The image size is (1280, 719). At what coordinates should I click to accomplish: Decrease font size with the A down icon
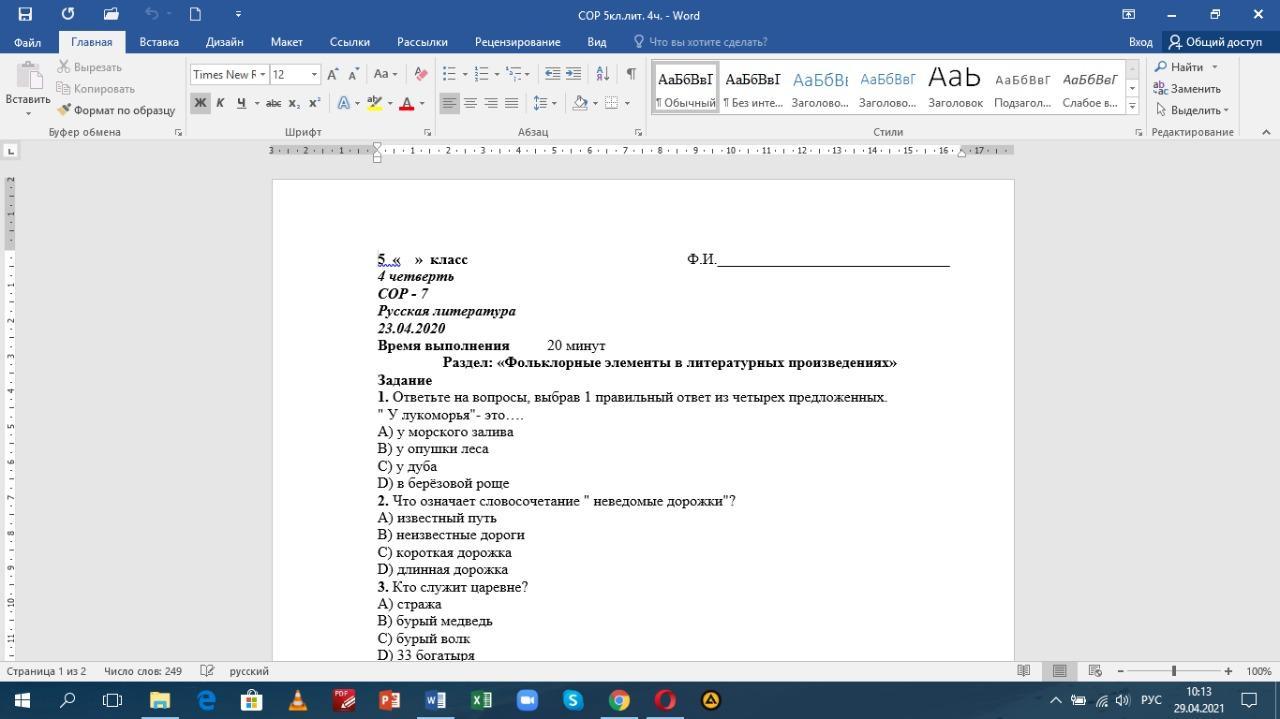tap(353, 74)
